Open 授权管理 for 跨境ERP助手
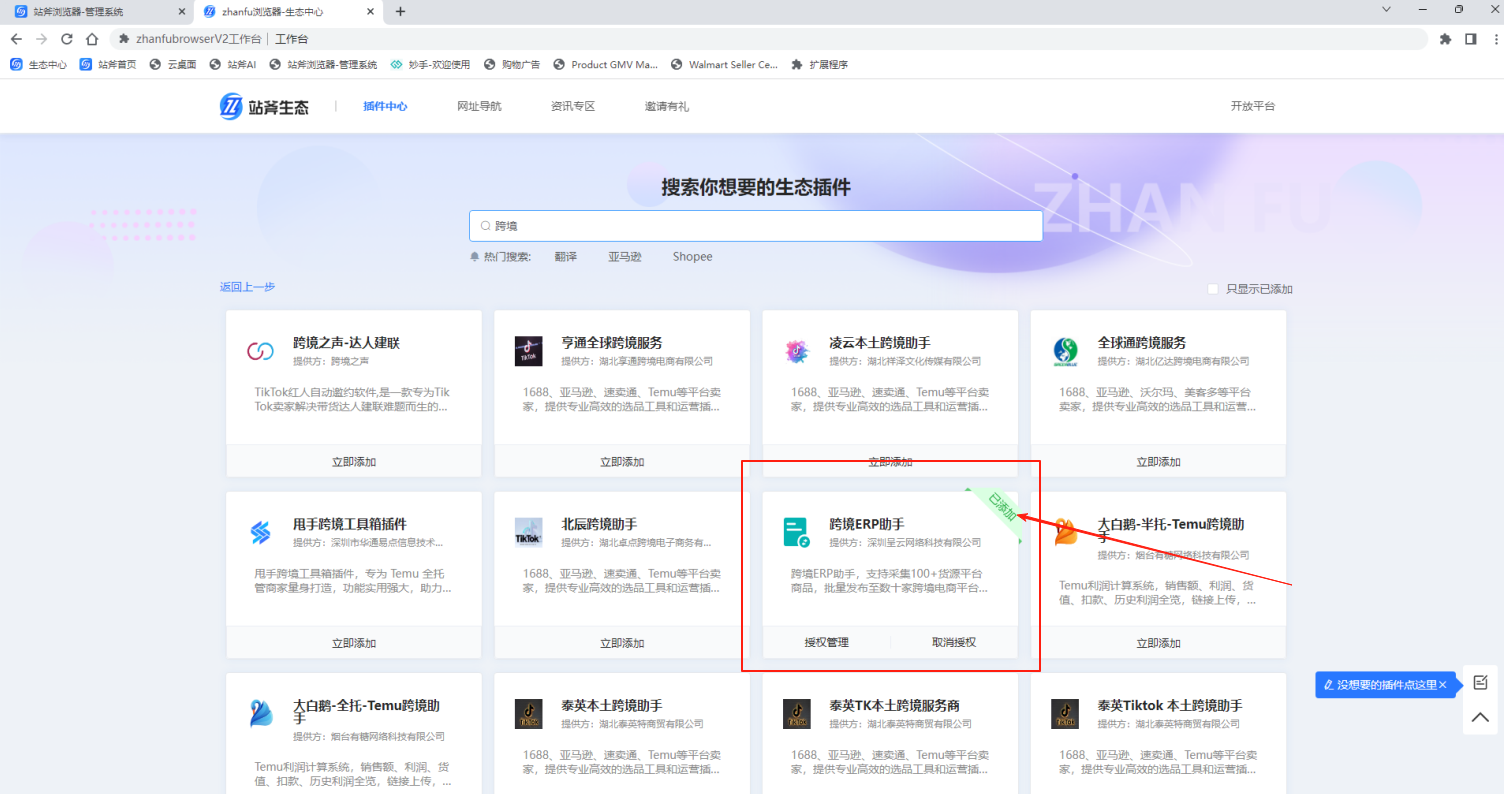1507x794 pixels. click(x=826, y=642)
